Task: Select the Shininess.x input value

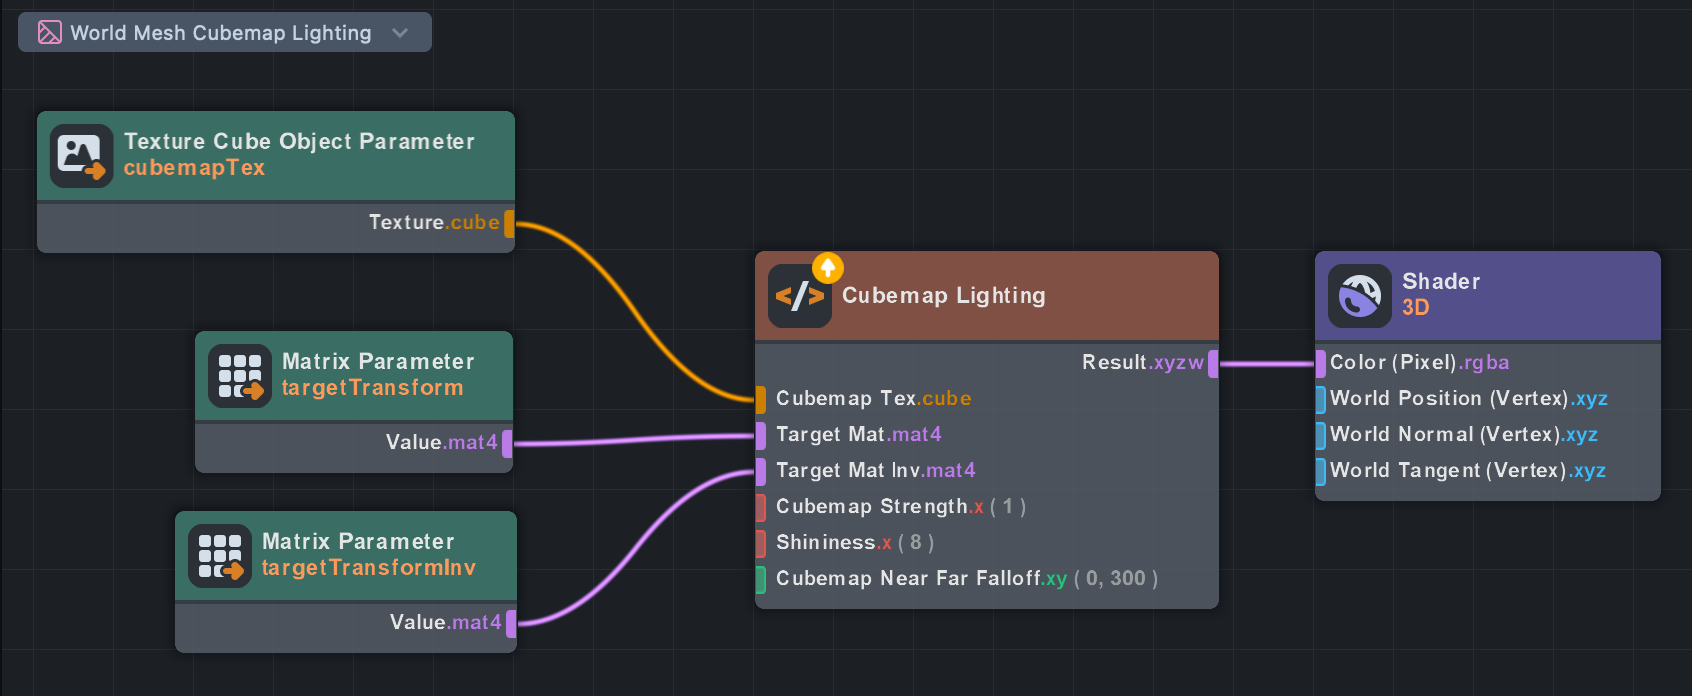Action: [x=915, y=543]
